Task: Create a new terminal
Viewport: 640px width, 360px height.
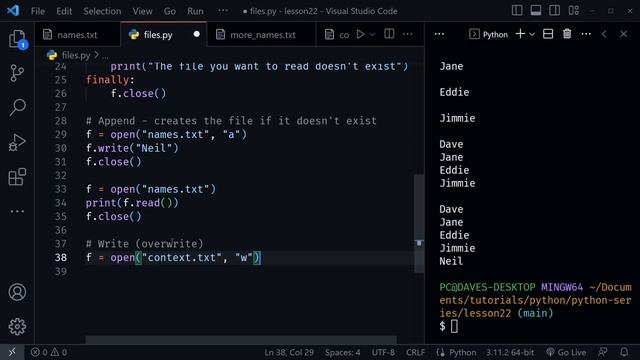Action: pos(520,34)
